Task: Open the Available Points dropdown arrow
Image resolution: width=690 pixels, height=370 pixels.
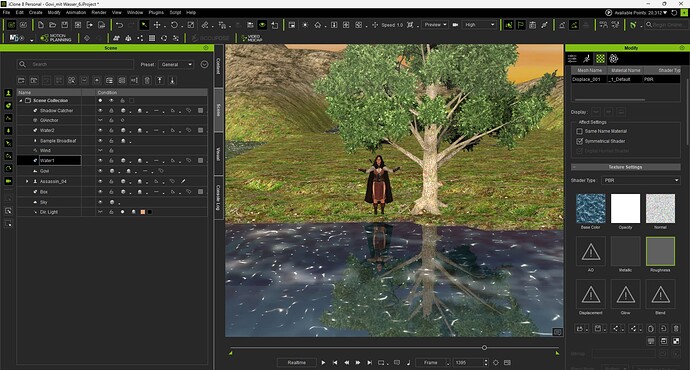Action: pos(665,13)
